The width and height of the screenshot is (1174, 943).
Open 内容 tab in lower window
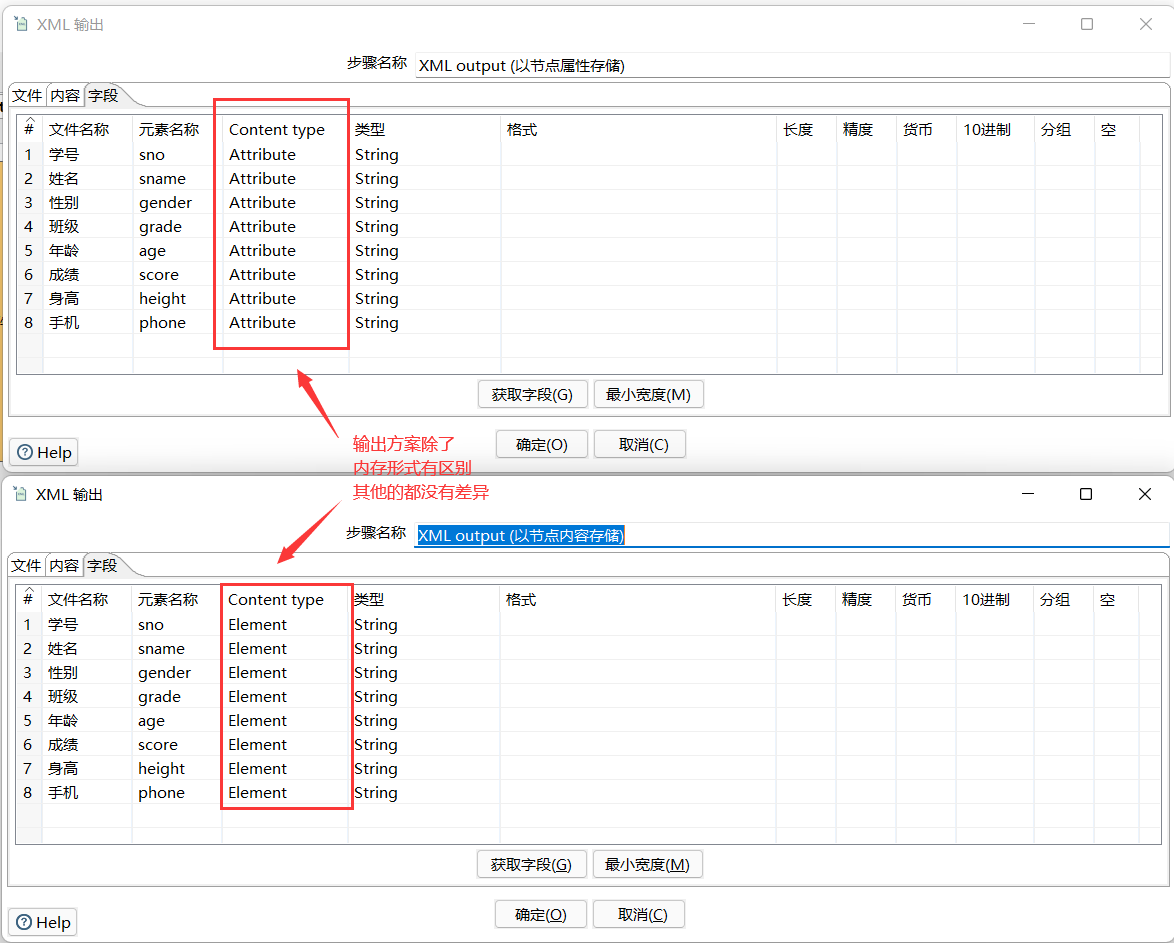point(64,565)
